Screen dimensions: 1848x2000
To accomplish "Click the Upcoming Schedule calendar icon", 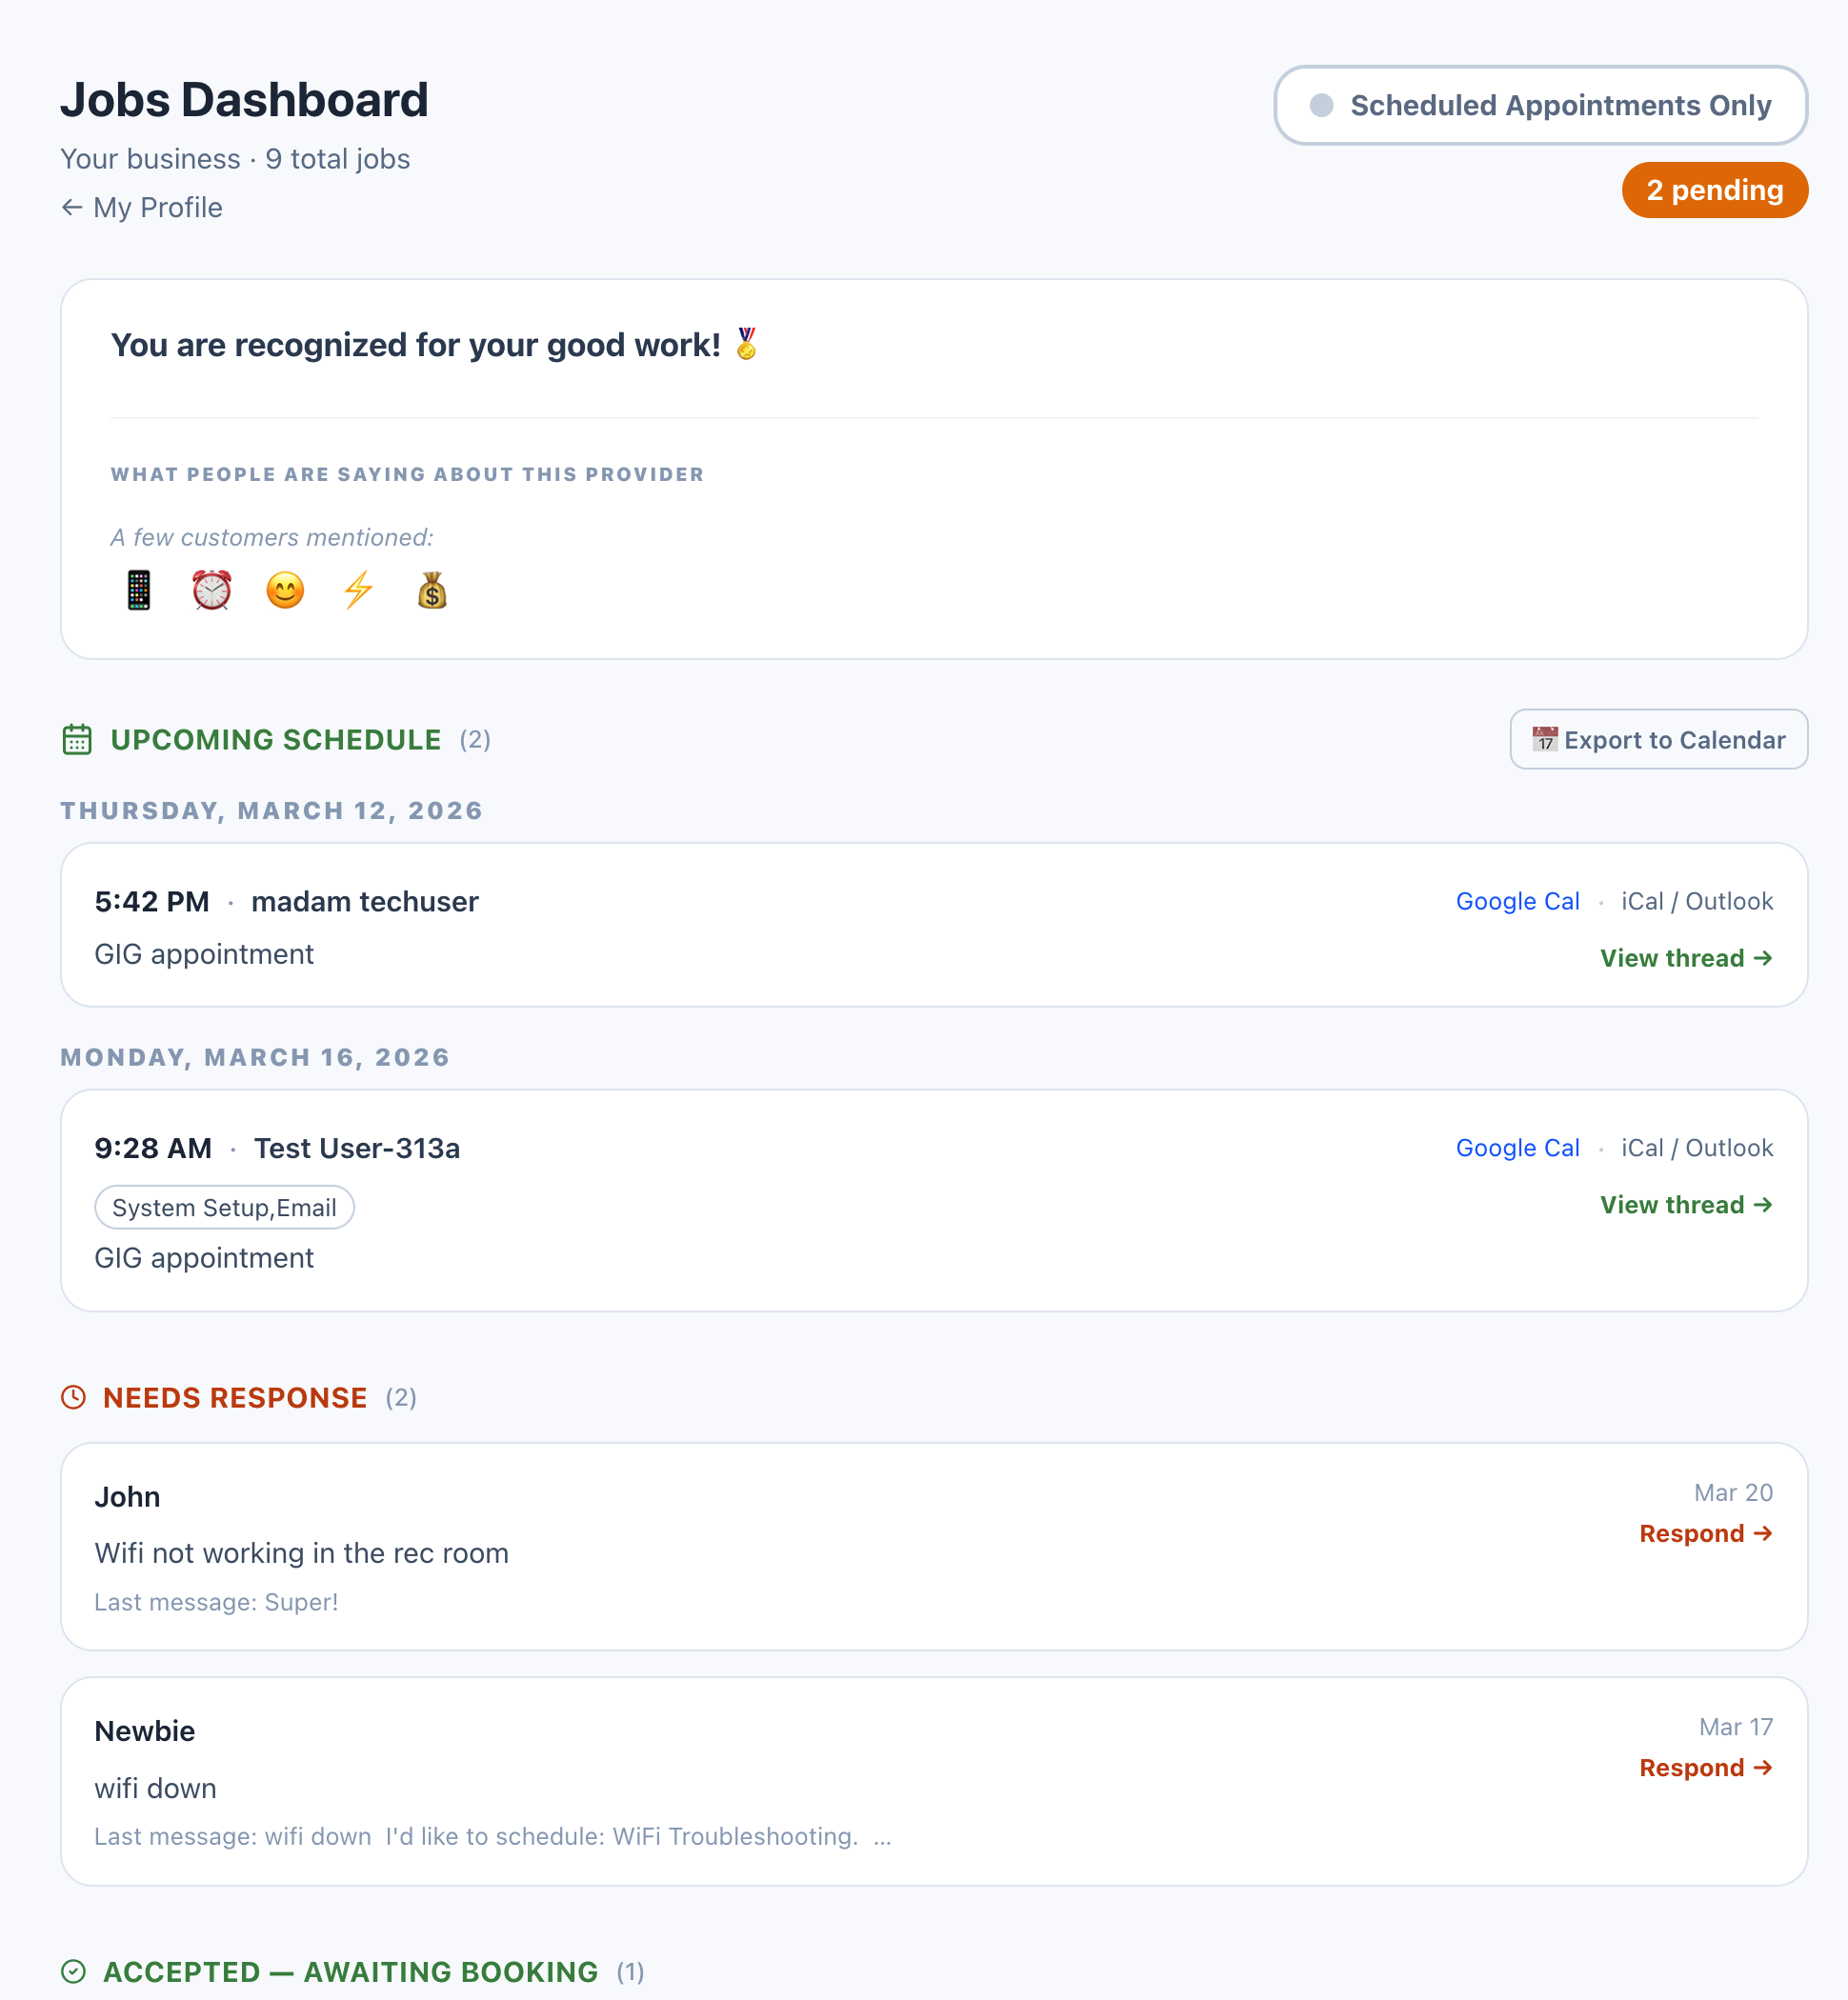I will point(77,740).
